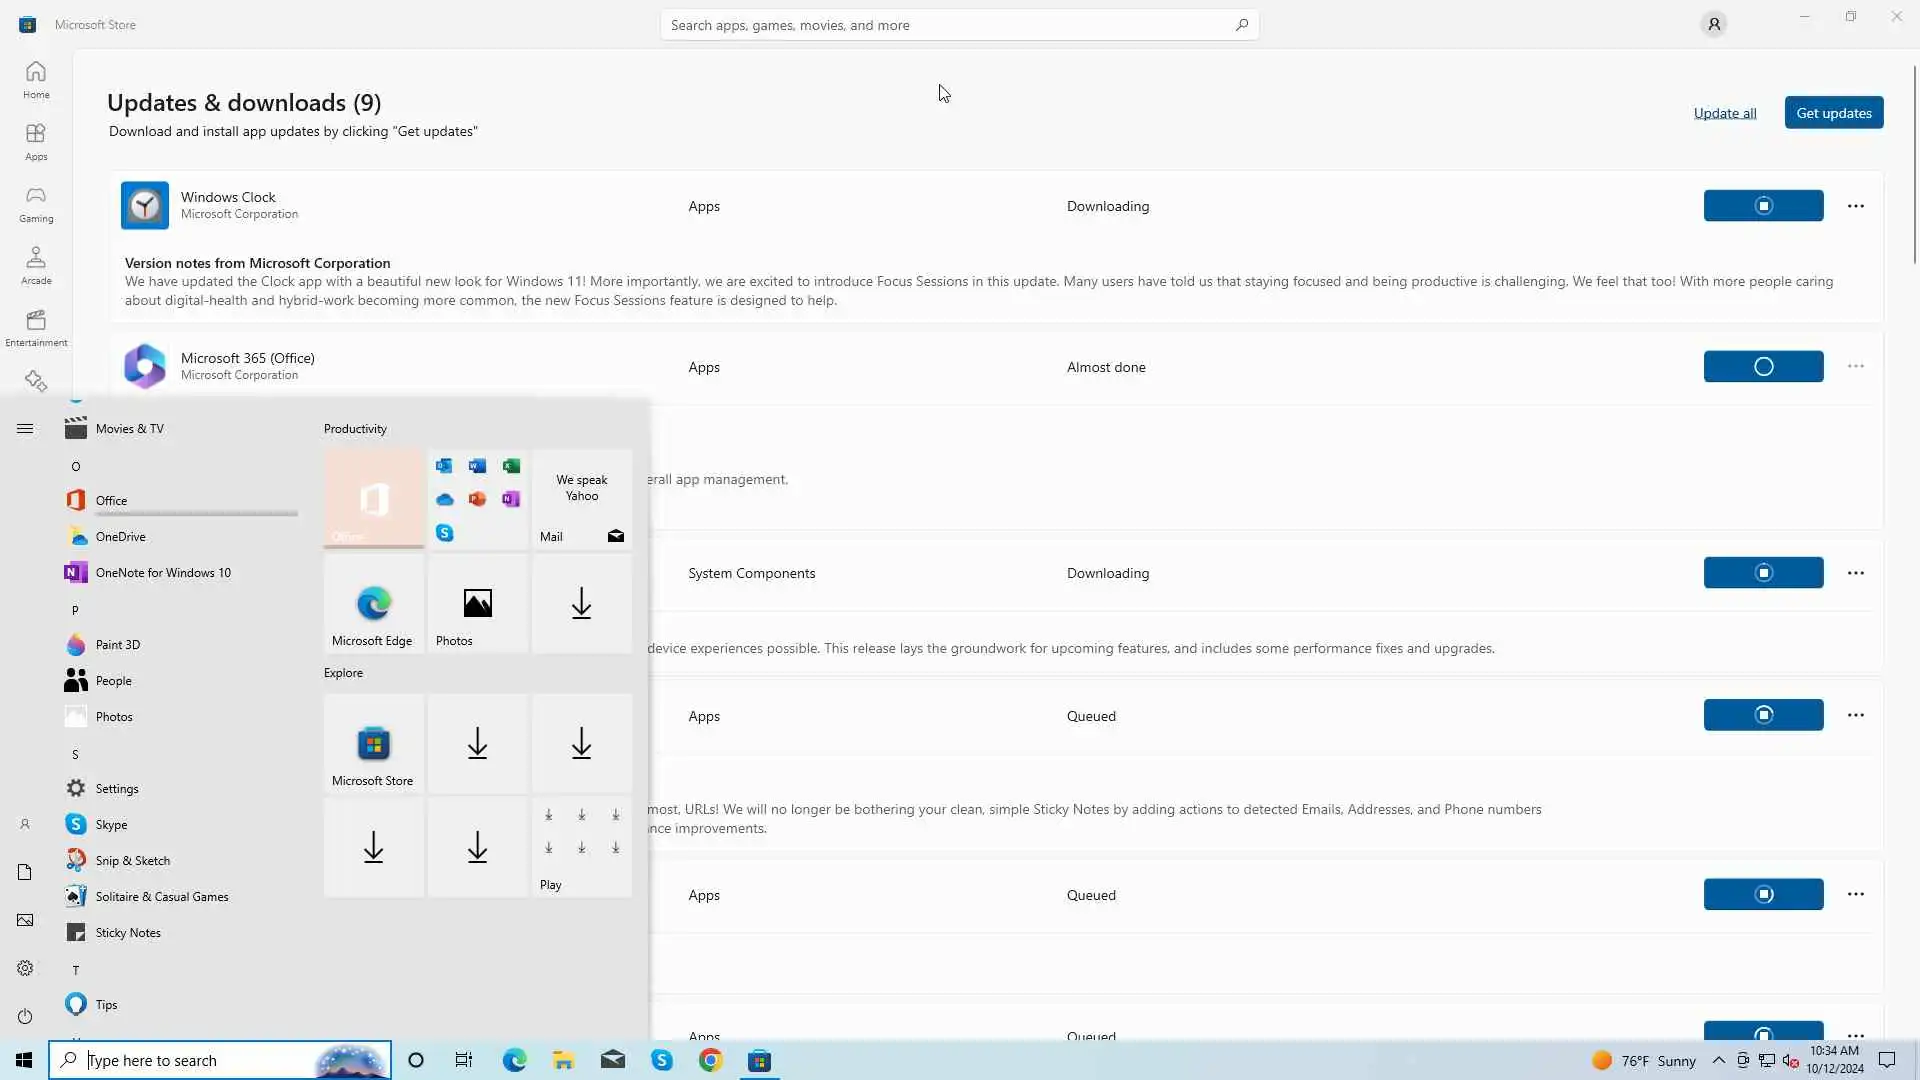1920x1080 pixels.
Task: Stop the System Components download
Action: tap(1763, 573)
